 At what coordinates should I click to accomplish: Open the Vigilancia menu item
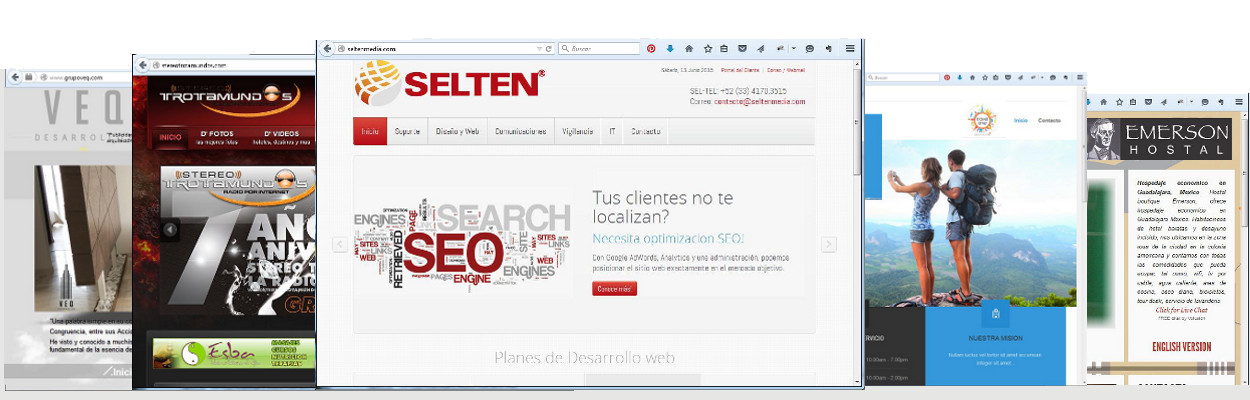577,131
